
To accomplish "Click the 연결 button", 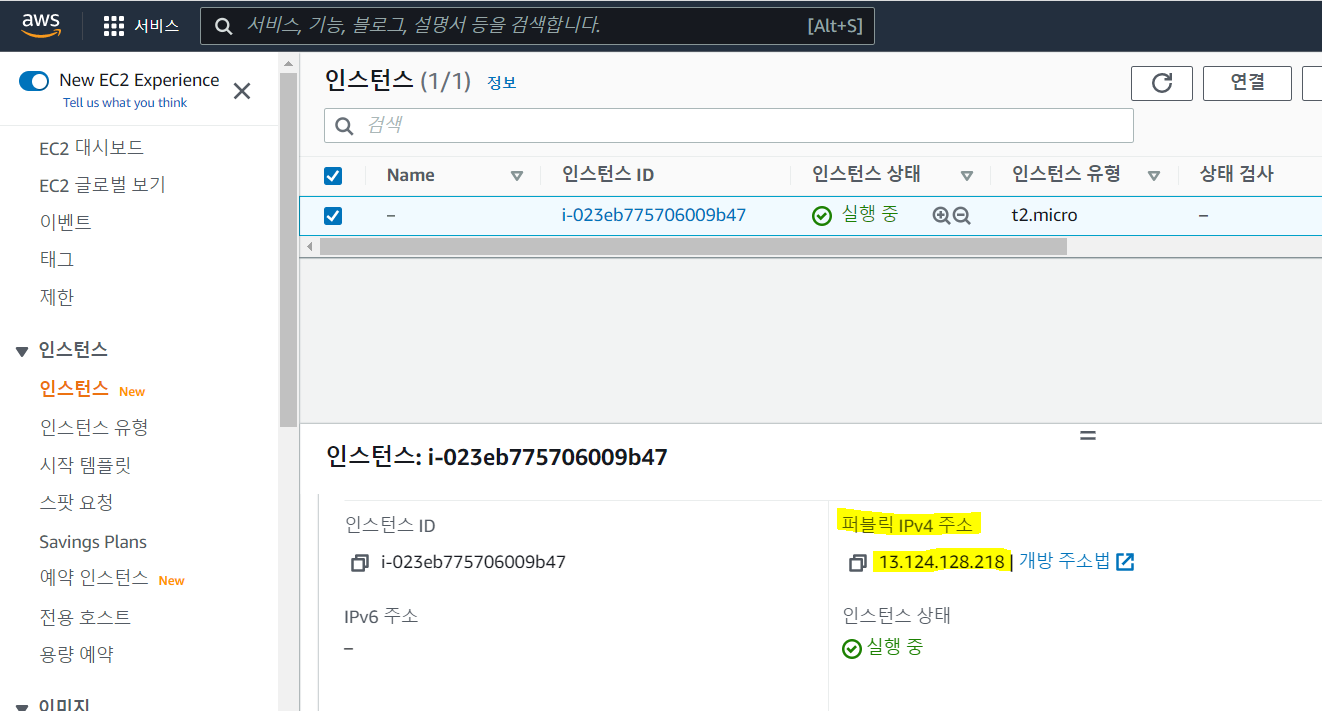I will tap(1247, 83).
